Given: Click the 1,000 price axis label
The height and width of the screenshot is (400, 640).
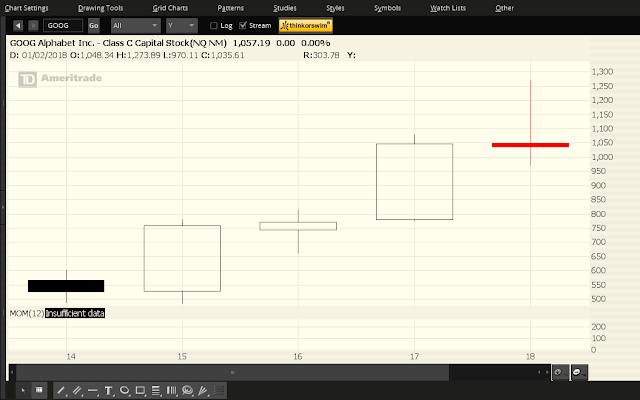Looking at the screenshot, I should click(x=602, y=157).
